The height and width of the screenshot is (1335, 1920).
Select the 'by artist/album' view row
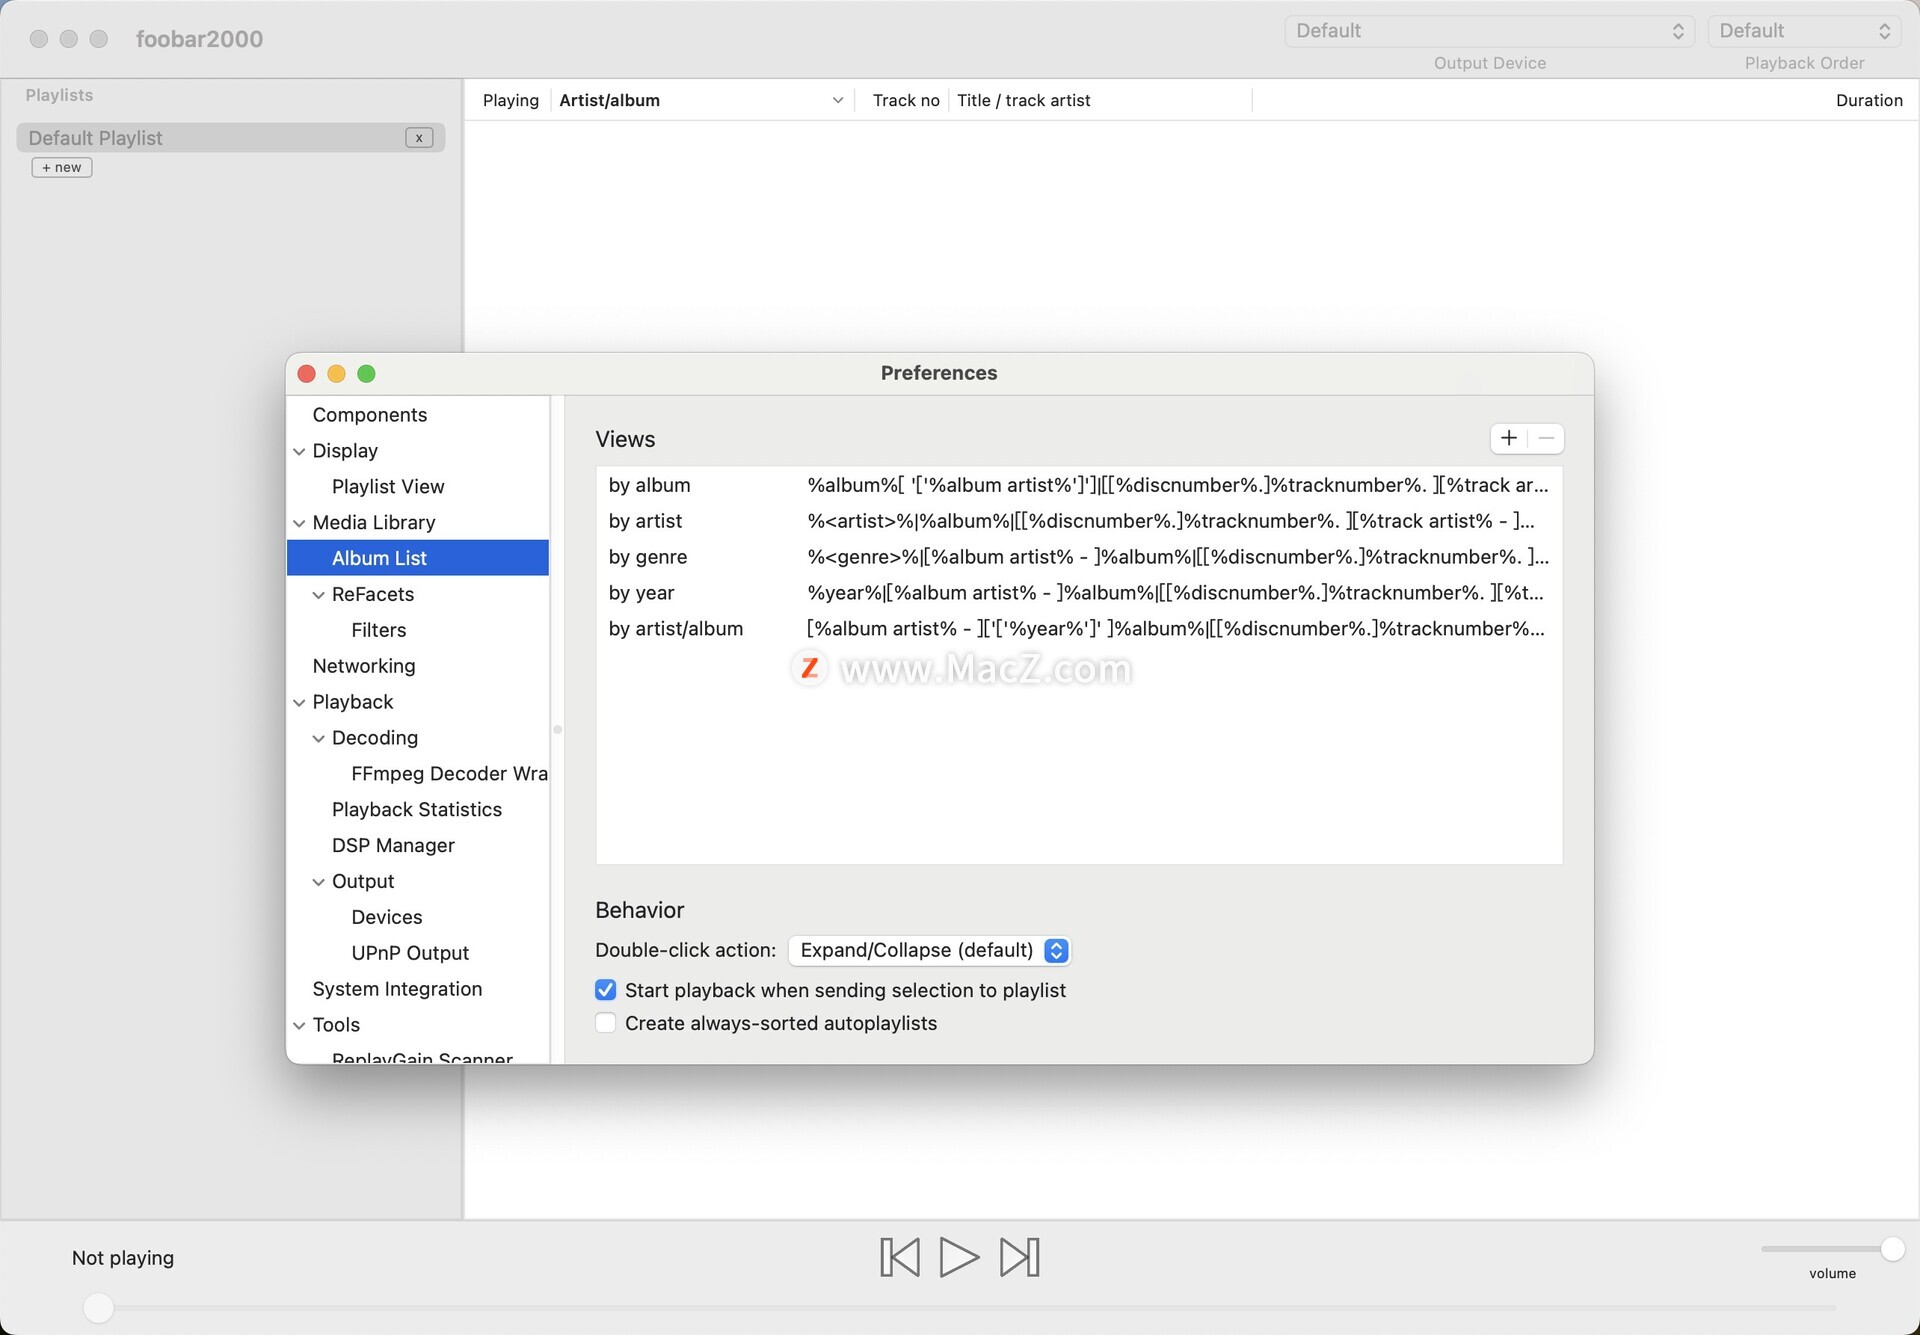1079,629
